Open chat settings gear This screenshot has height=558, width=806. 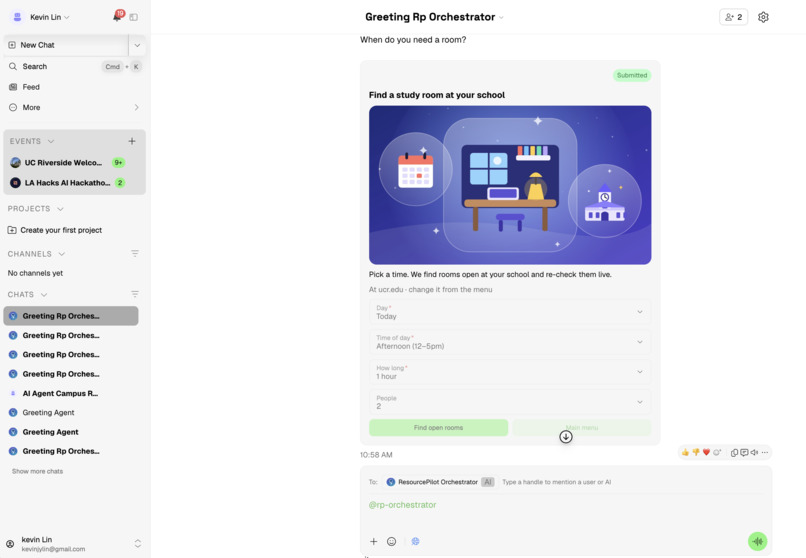[x=763, y=17]
